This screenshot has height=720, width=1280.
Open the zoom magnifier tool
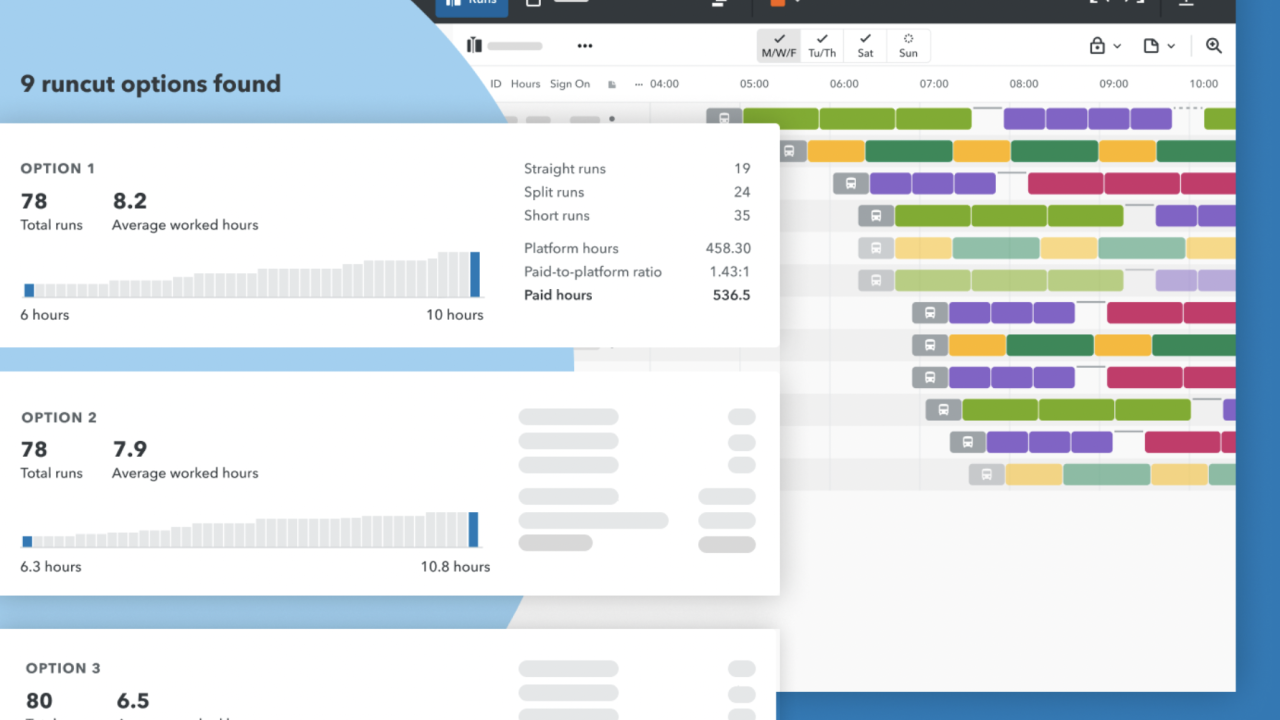click(1213, 45)
